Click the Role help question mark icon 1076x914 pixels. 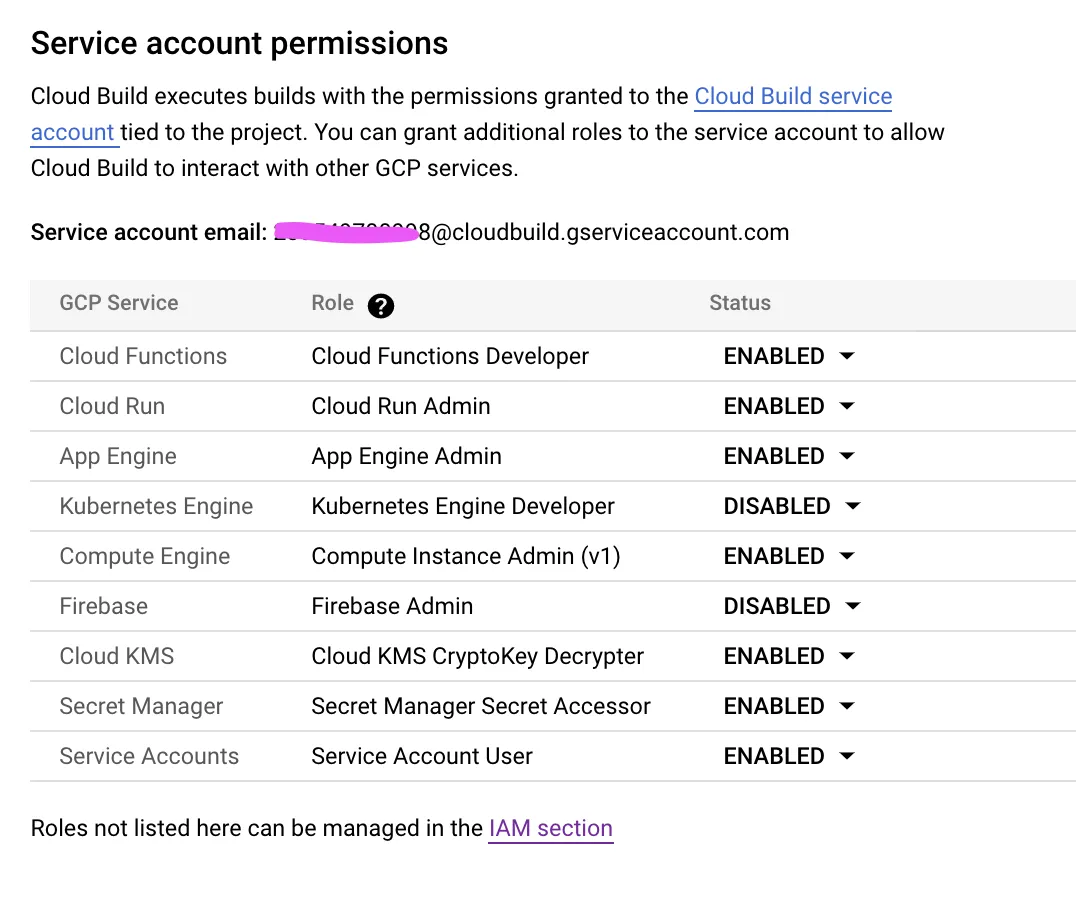[x=380, y=306]
